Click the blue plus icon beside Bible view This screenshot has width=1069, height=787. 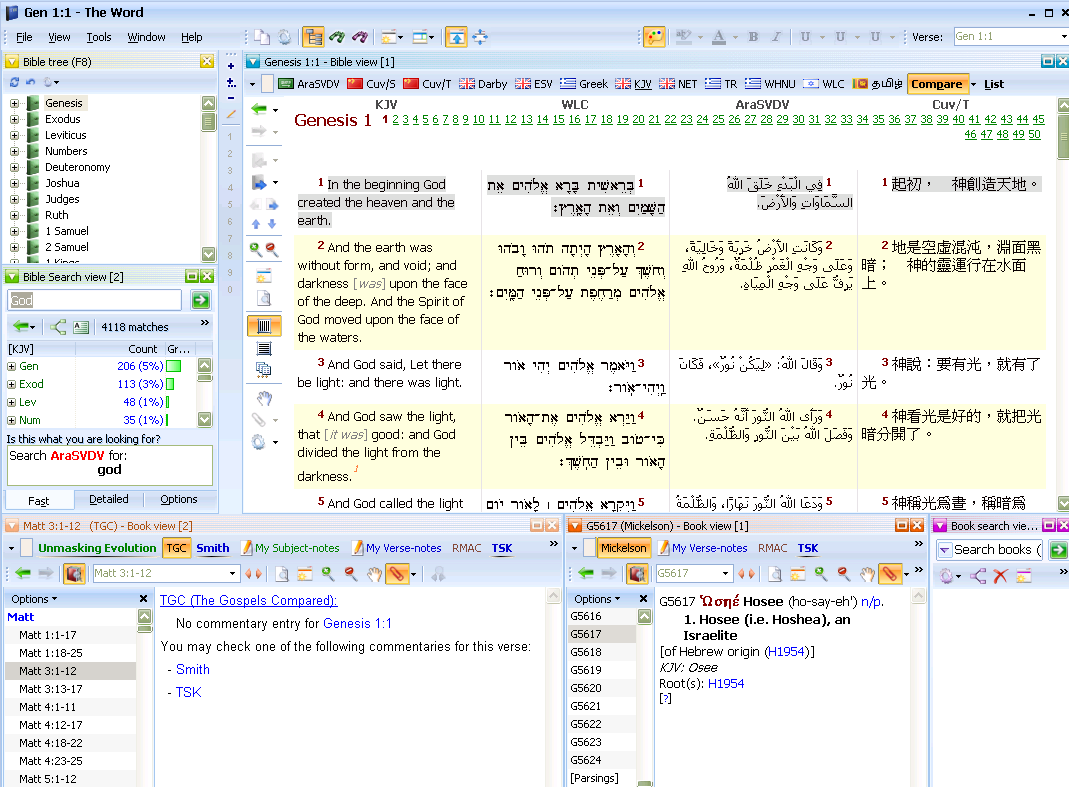tap(231, 66)
